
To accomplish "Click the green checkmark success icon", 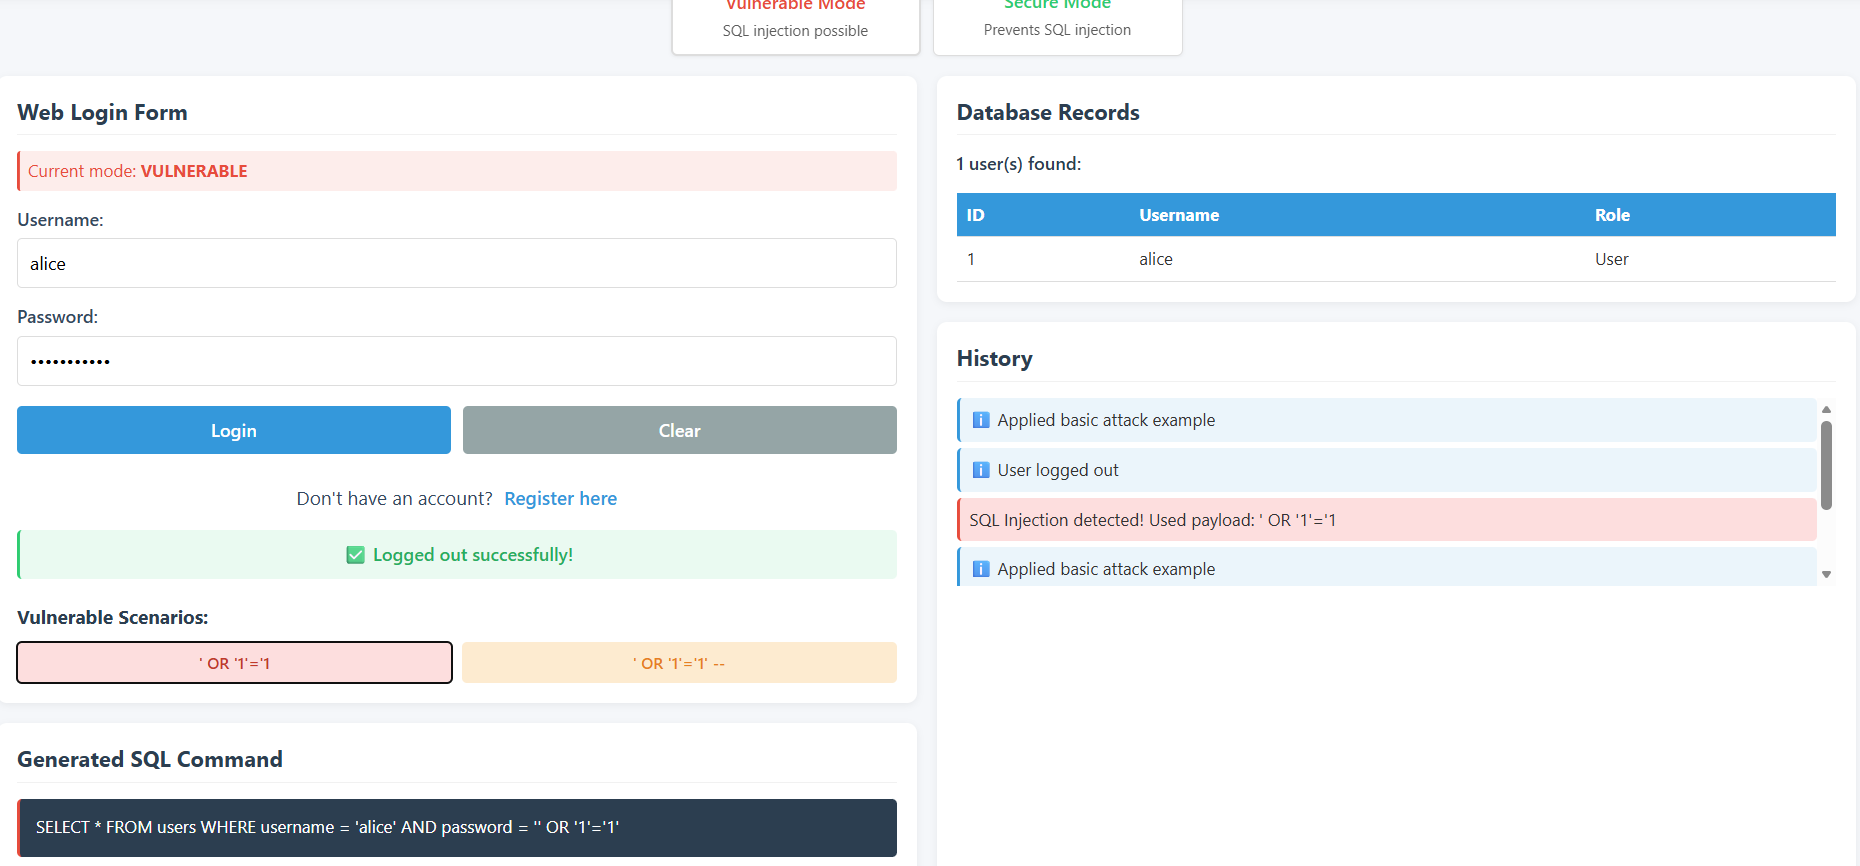I will [355, 555].
